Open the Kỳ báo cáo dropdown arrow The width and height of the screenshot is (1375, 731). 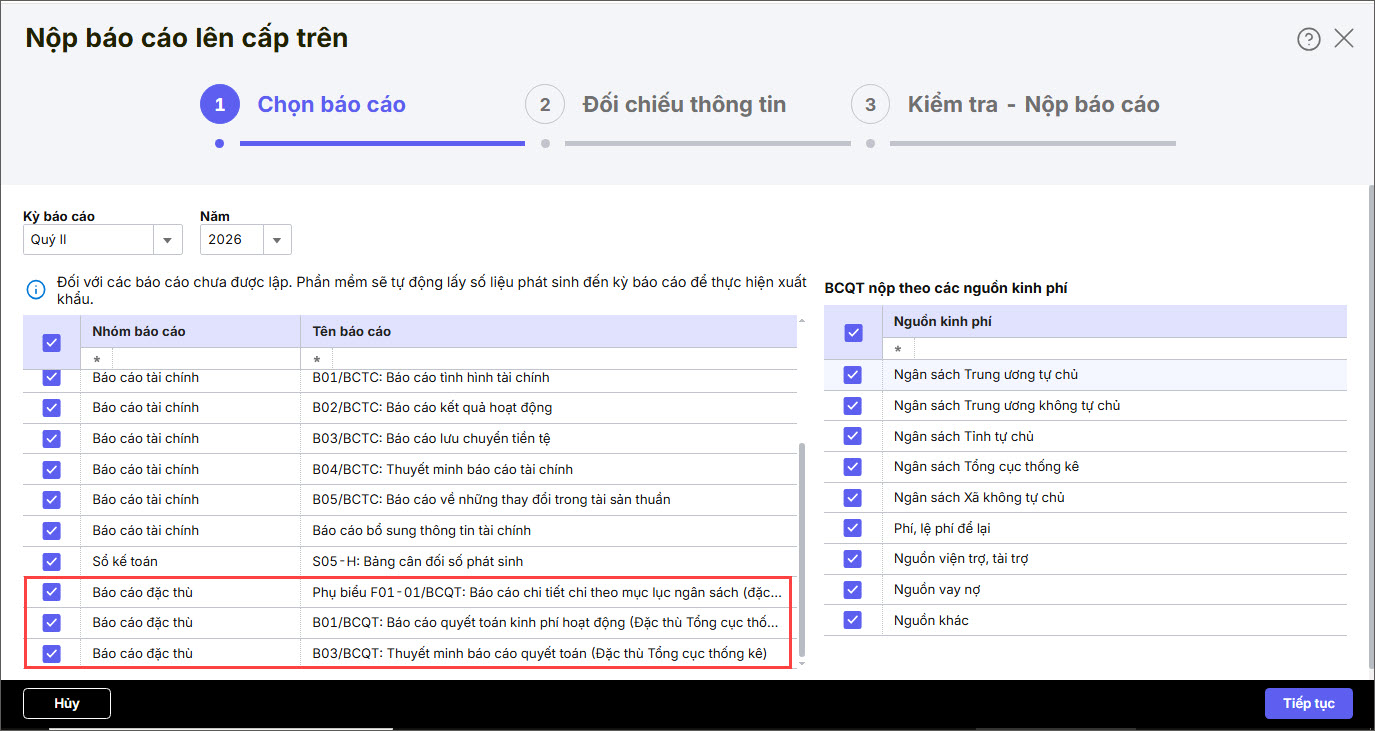168,240
